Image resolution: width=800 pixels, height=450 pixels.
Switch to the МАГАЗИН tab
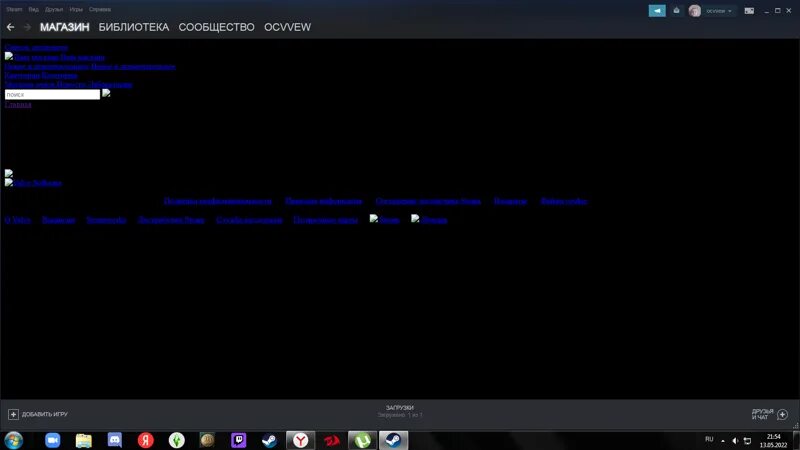click(x=65, y=27)
